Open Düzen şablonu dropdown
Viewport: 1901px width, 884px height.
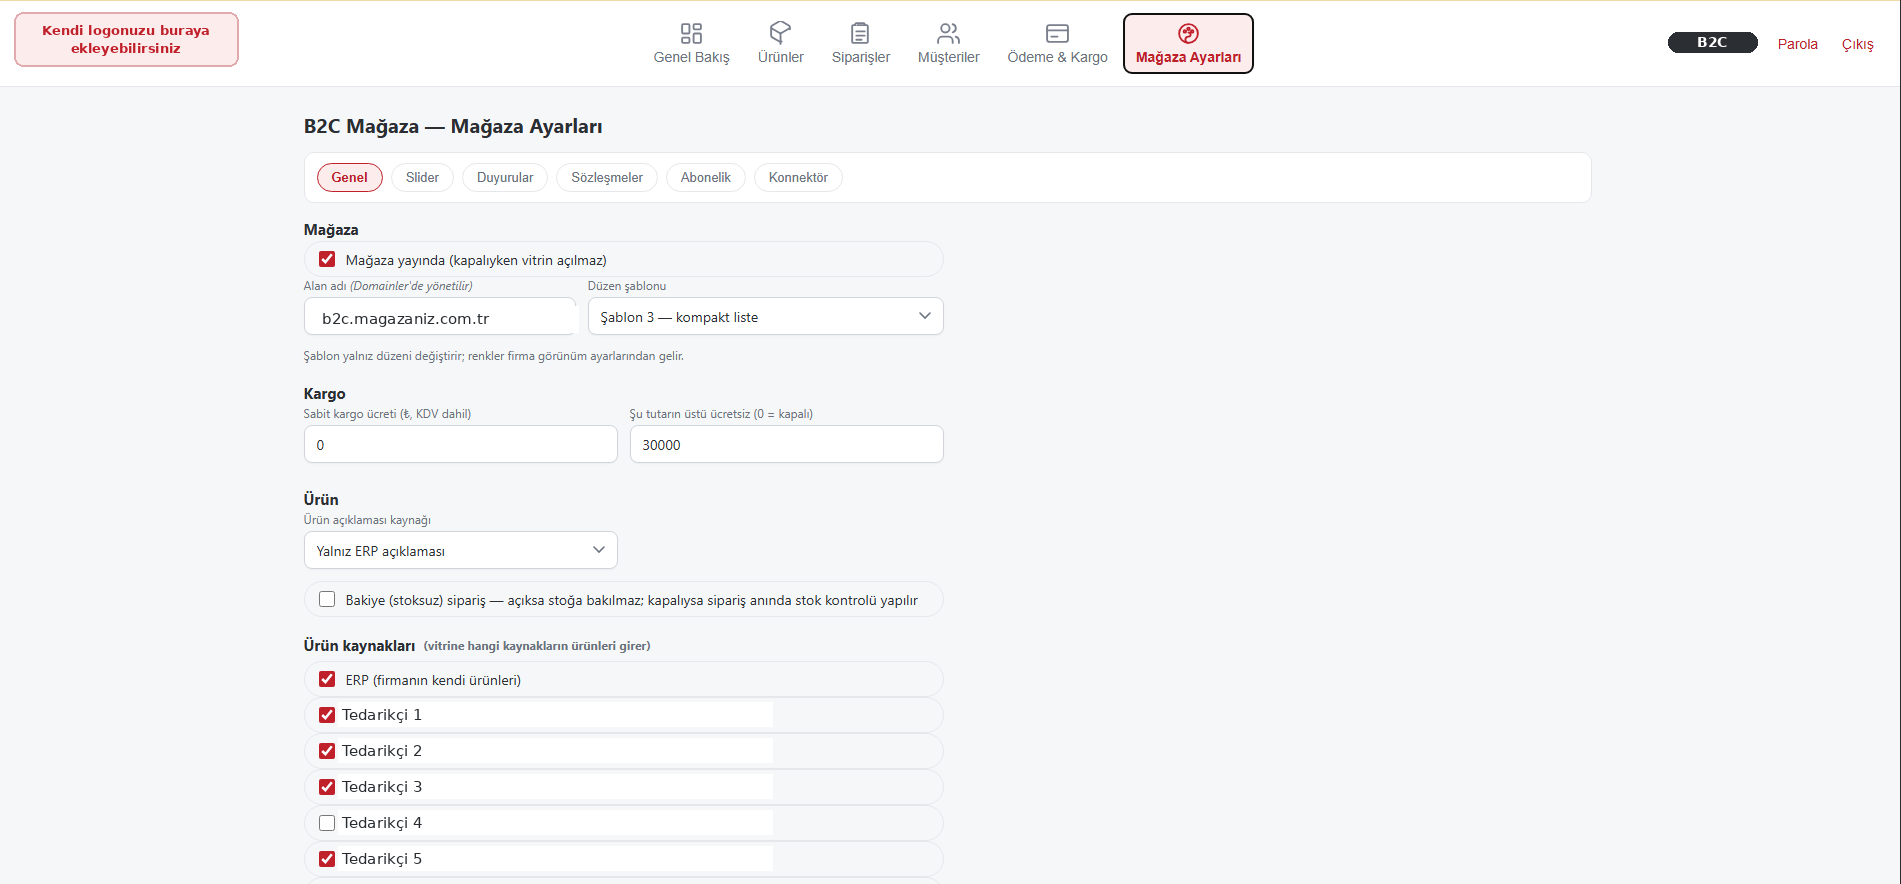pos(765,316)
